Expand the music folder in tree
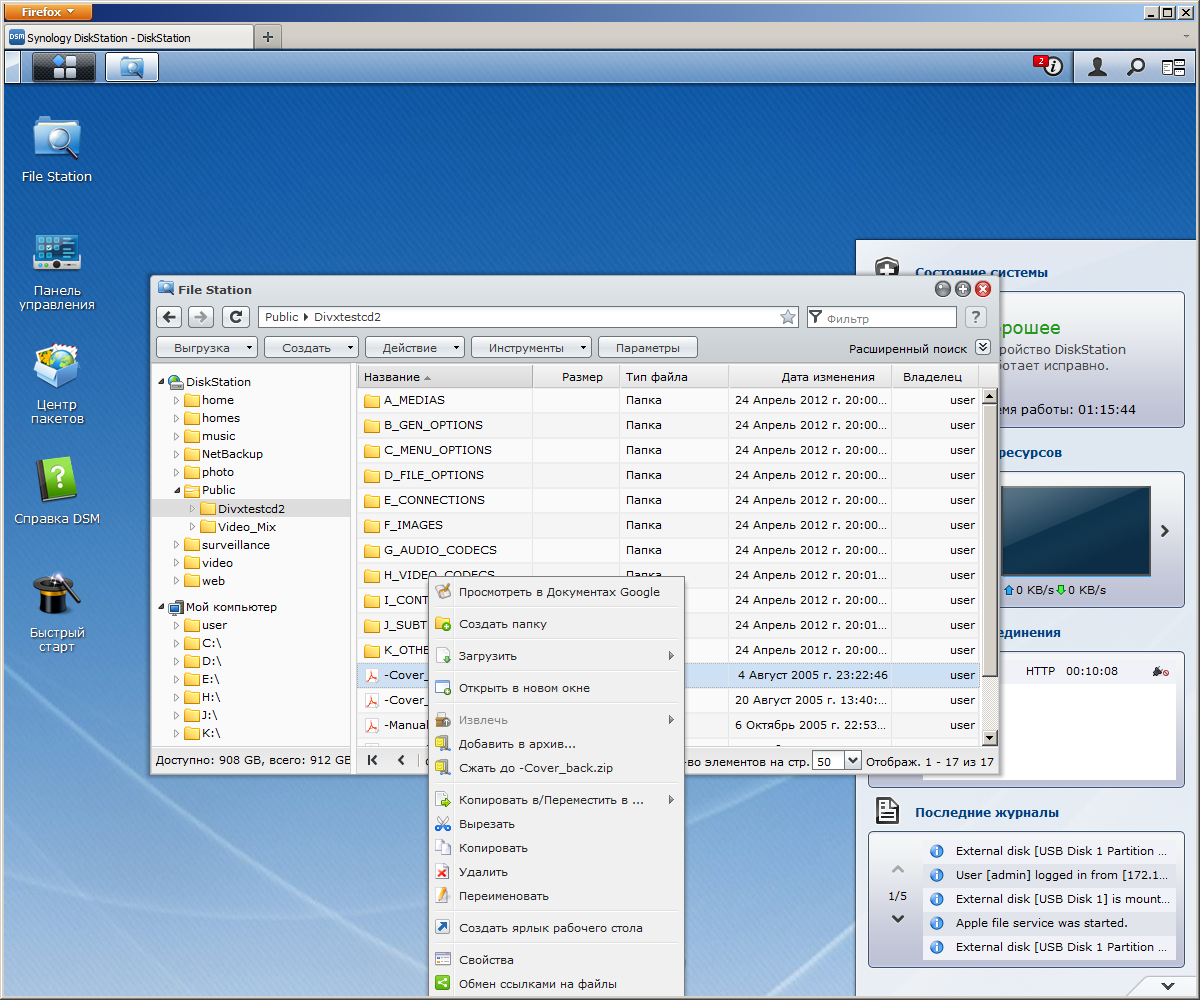This screenshot has height=1000, width=1200. pyautogui.click(x=177, y=436)
